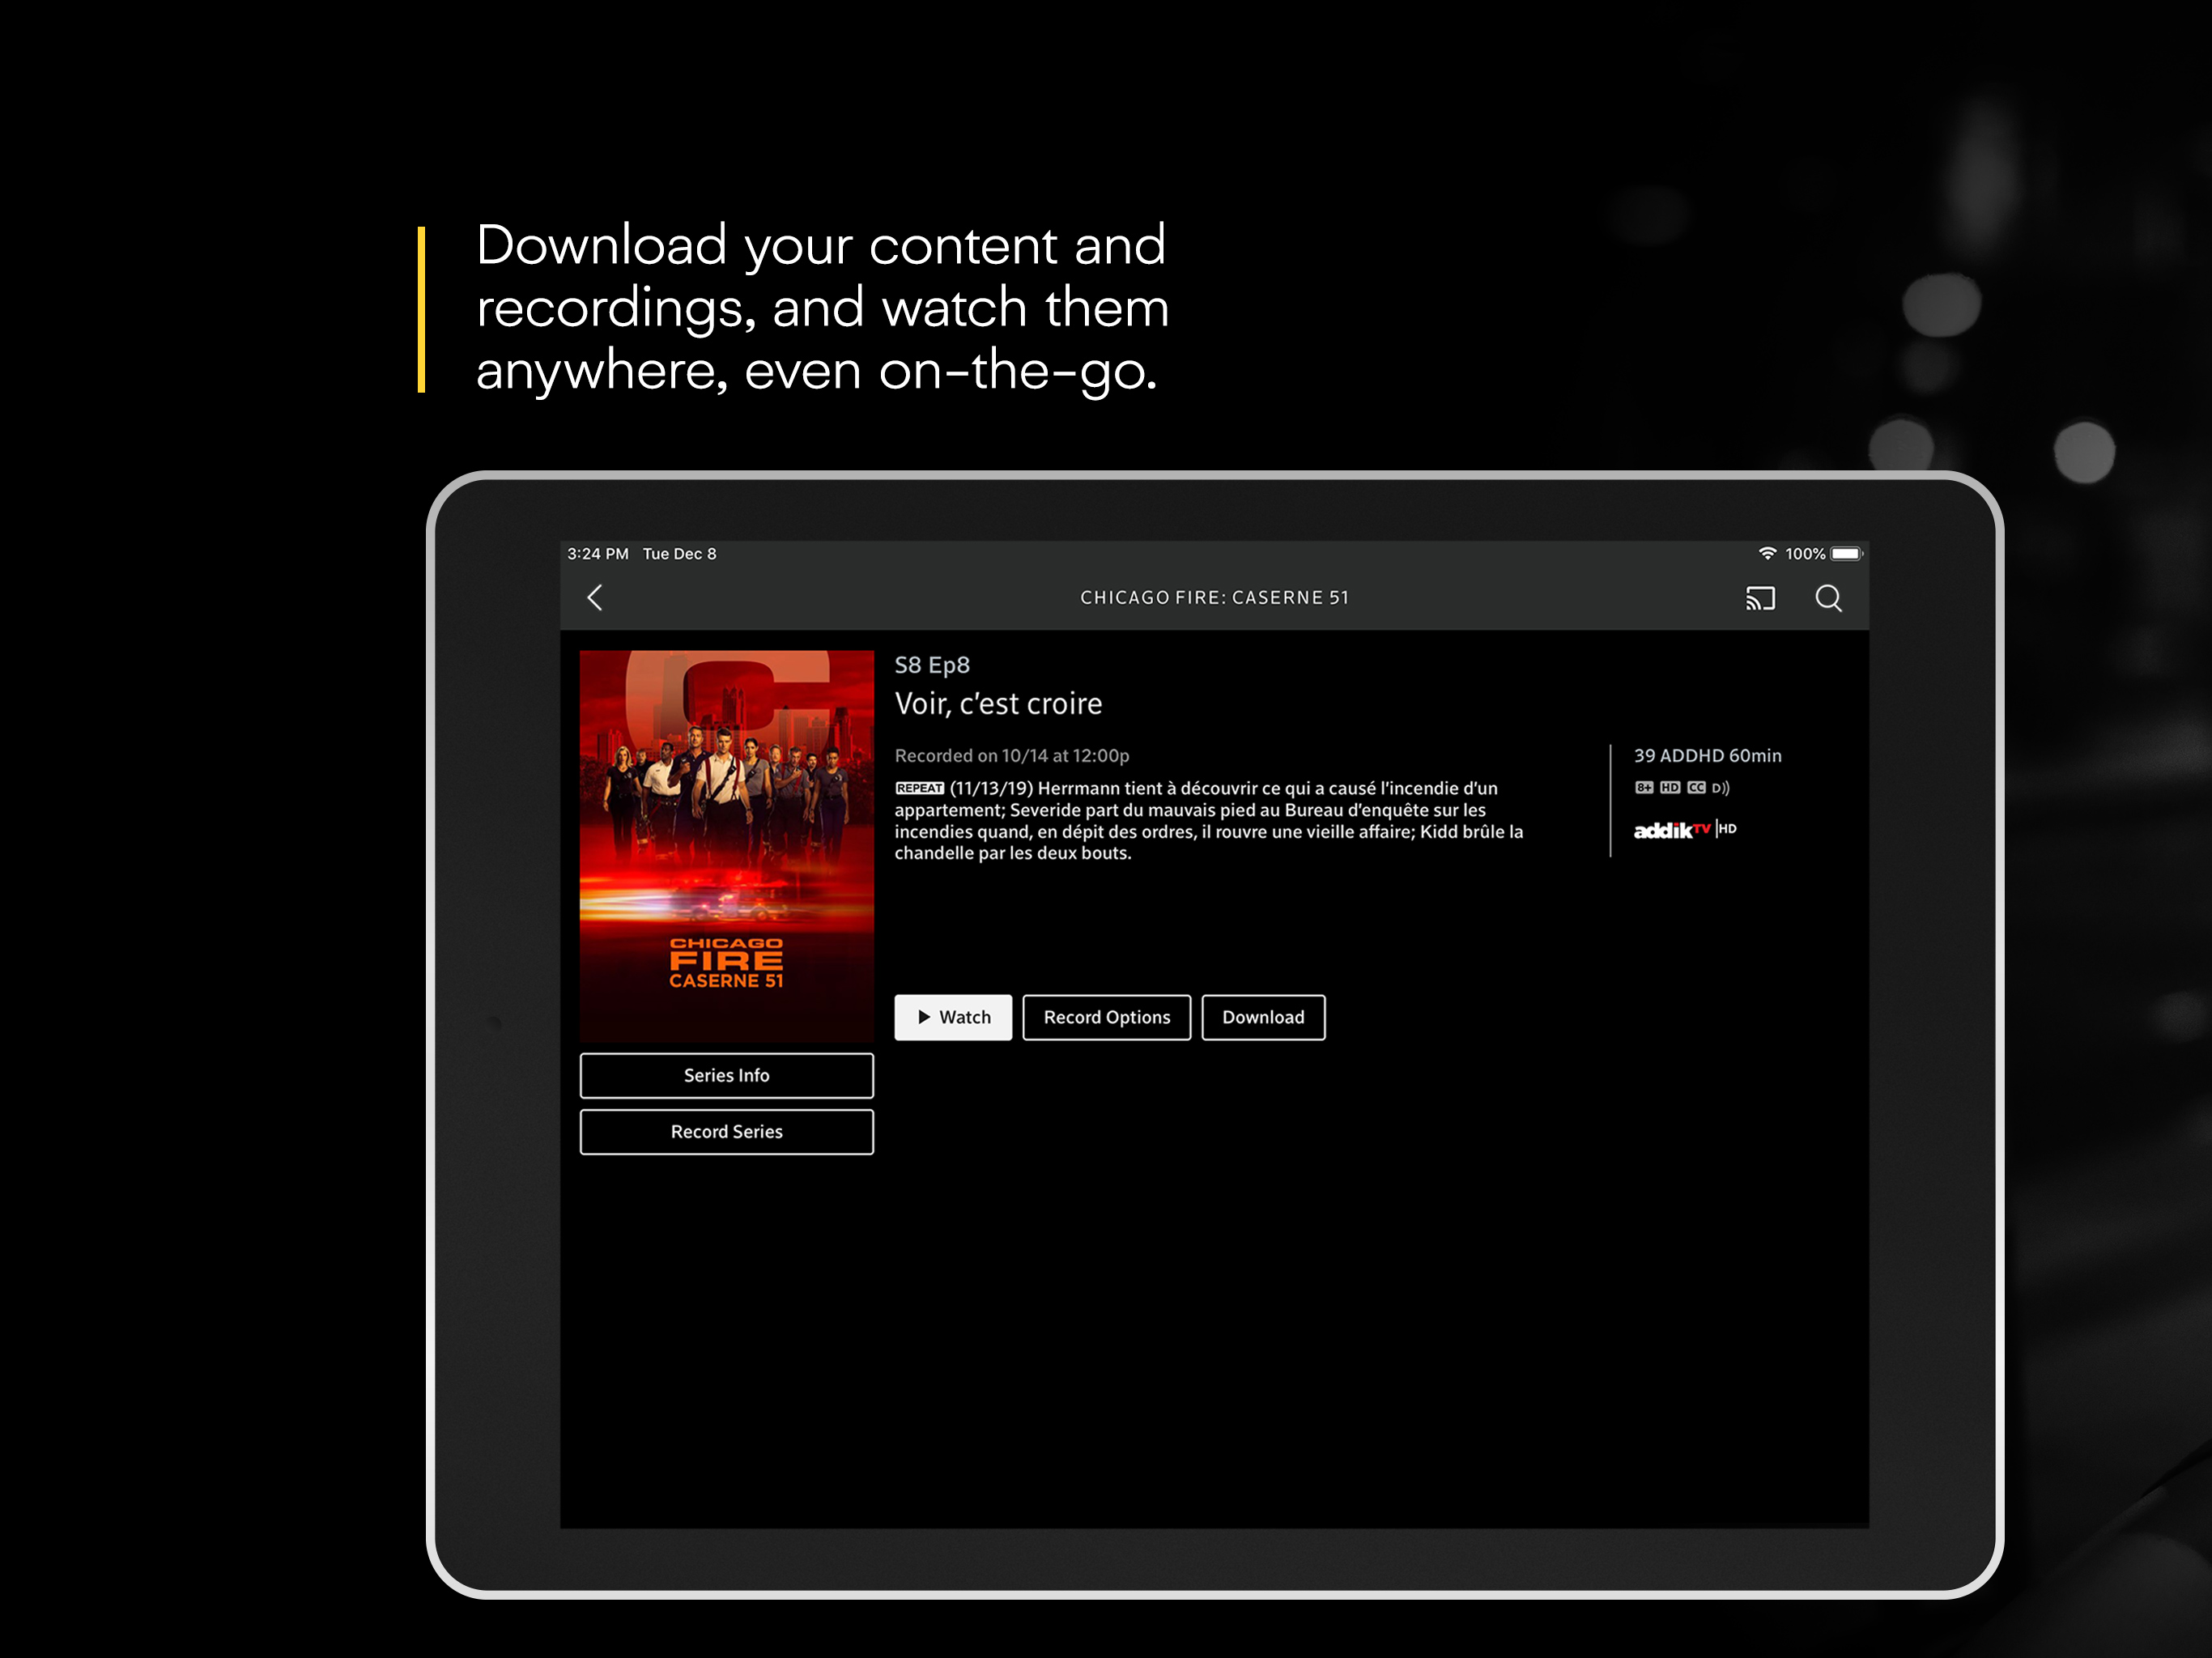Viewport: 2212px width, 1658px height.
Task: Click the 8+ rating badge
Action: [1644, 787]
